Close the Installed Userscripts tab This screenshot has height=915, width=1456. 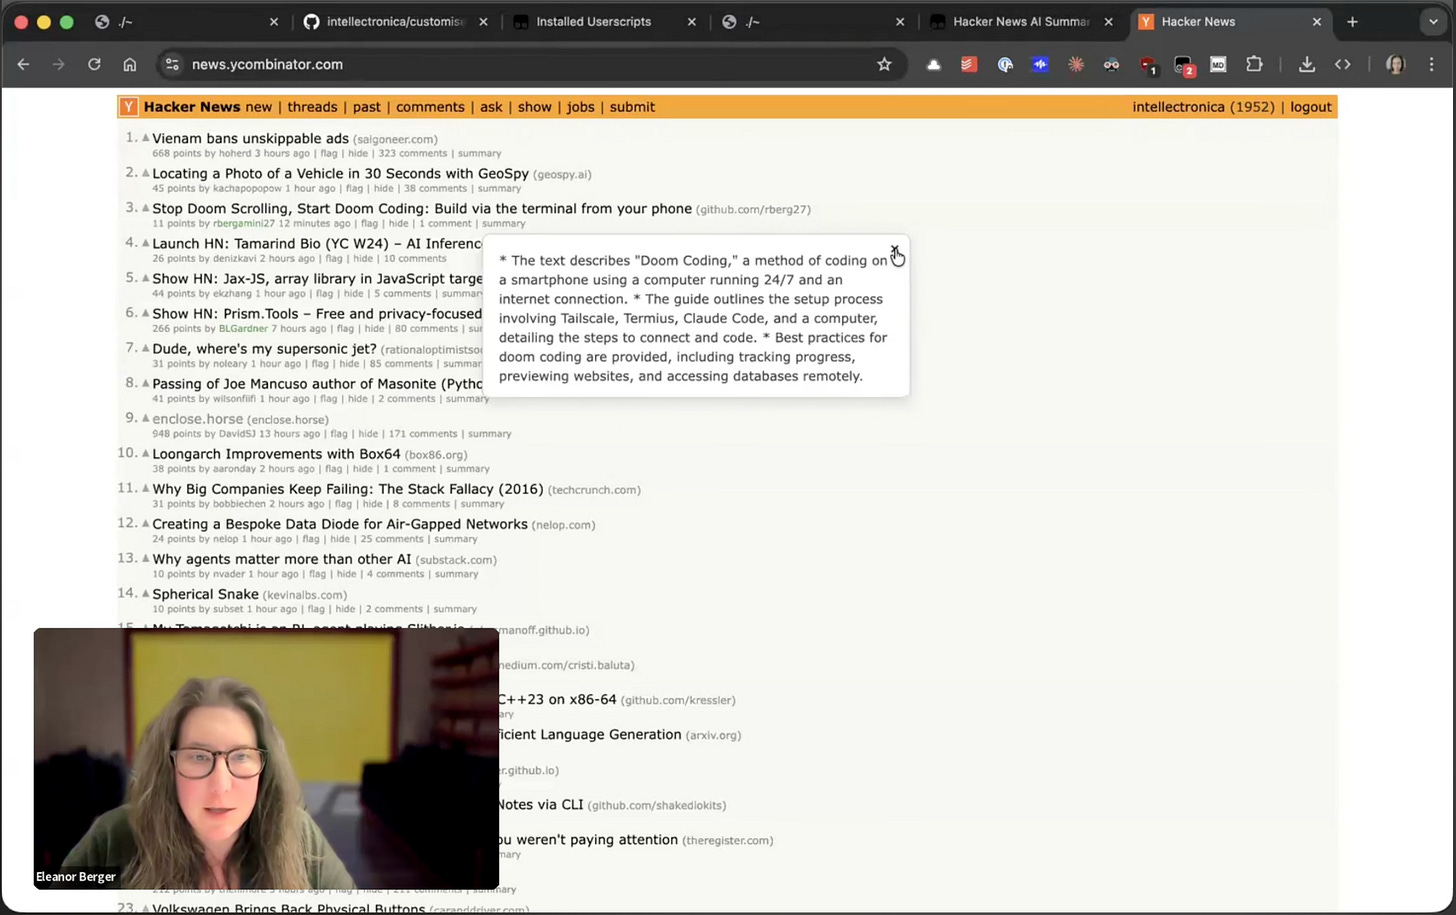coord(691,21)
